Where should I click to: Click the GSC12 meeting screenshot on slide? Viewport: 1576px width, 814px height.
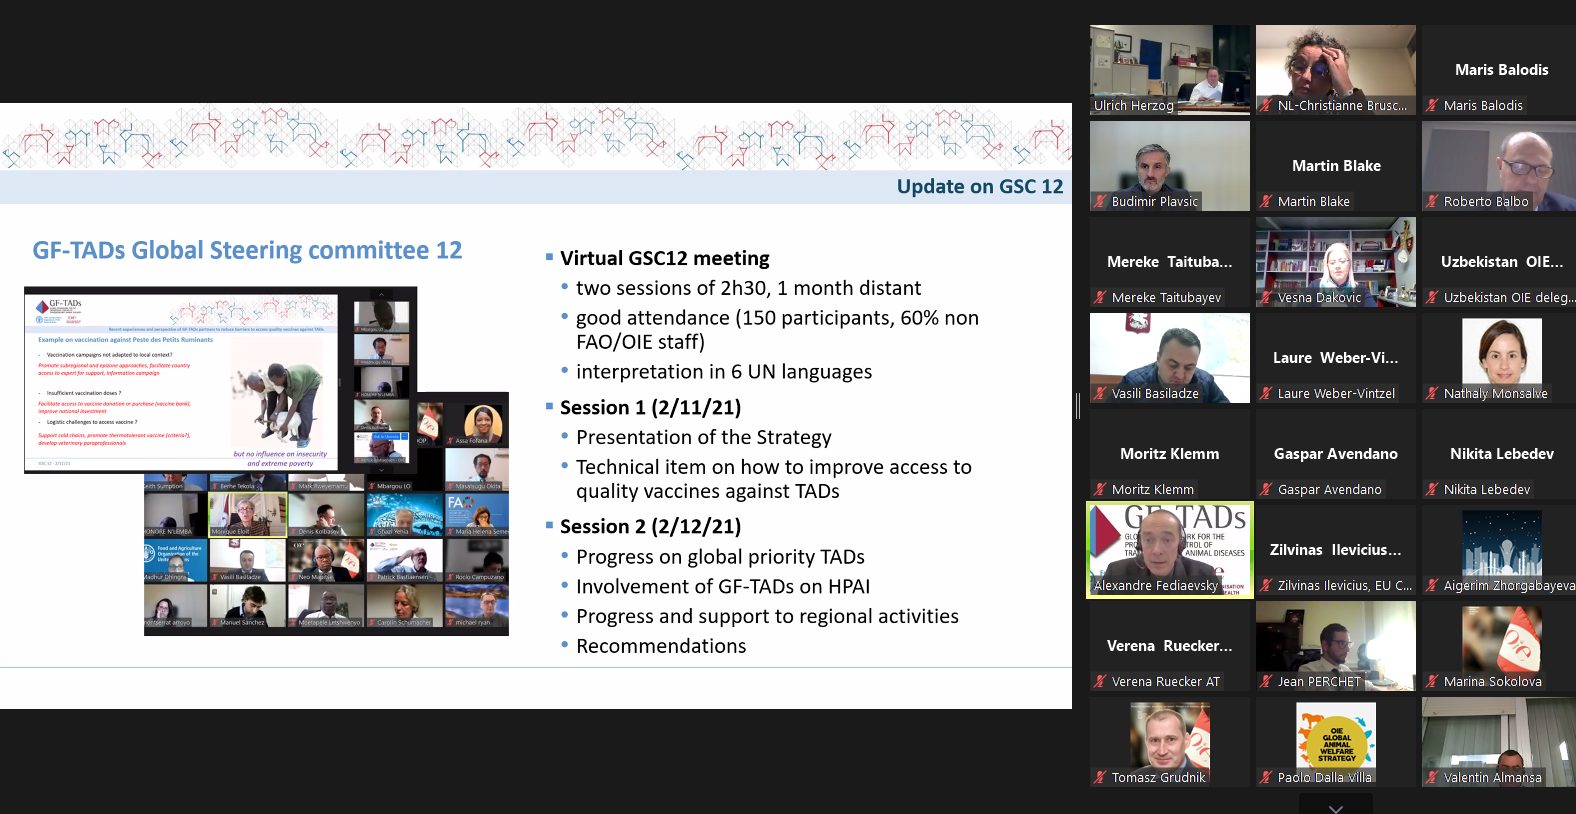pyautogui.click(x=266, y=462)
